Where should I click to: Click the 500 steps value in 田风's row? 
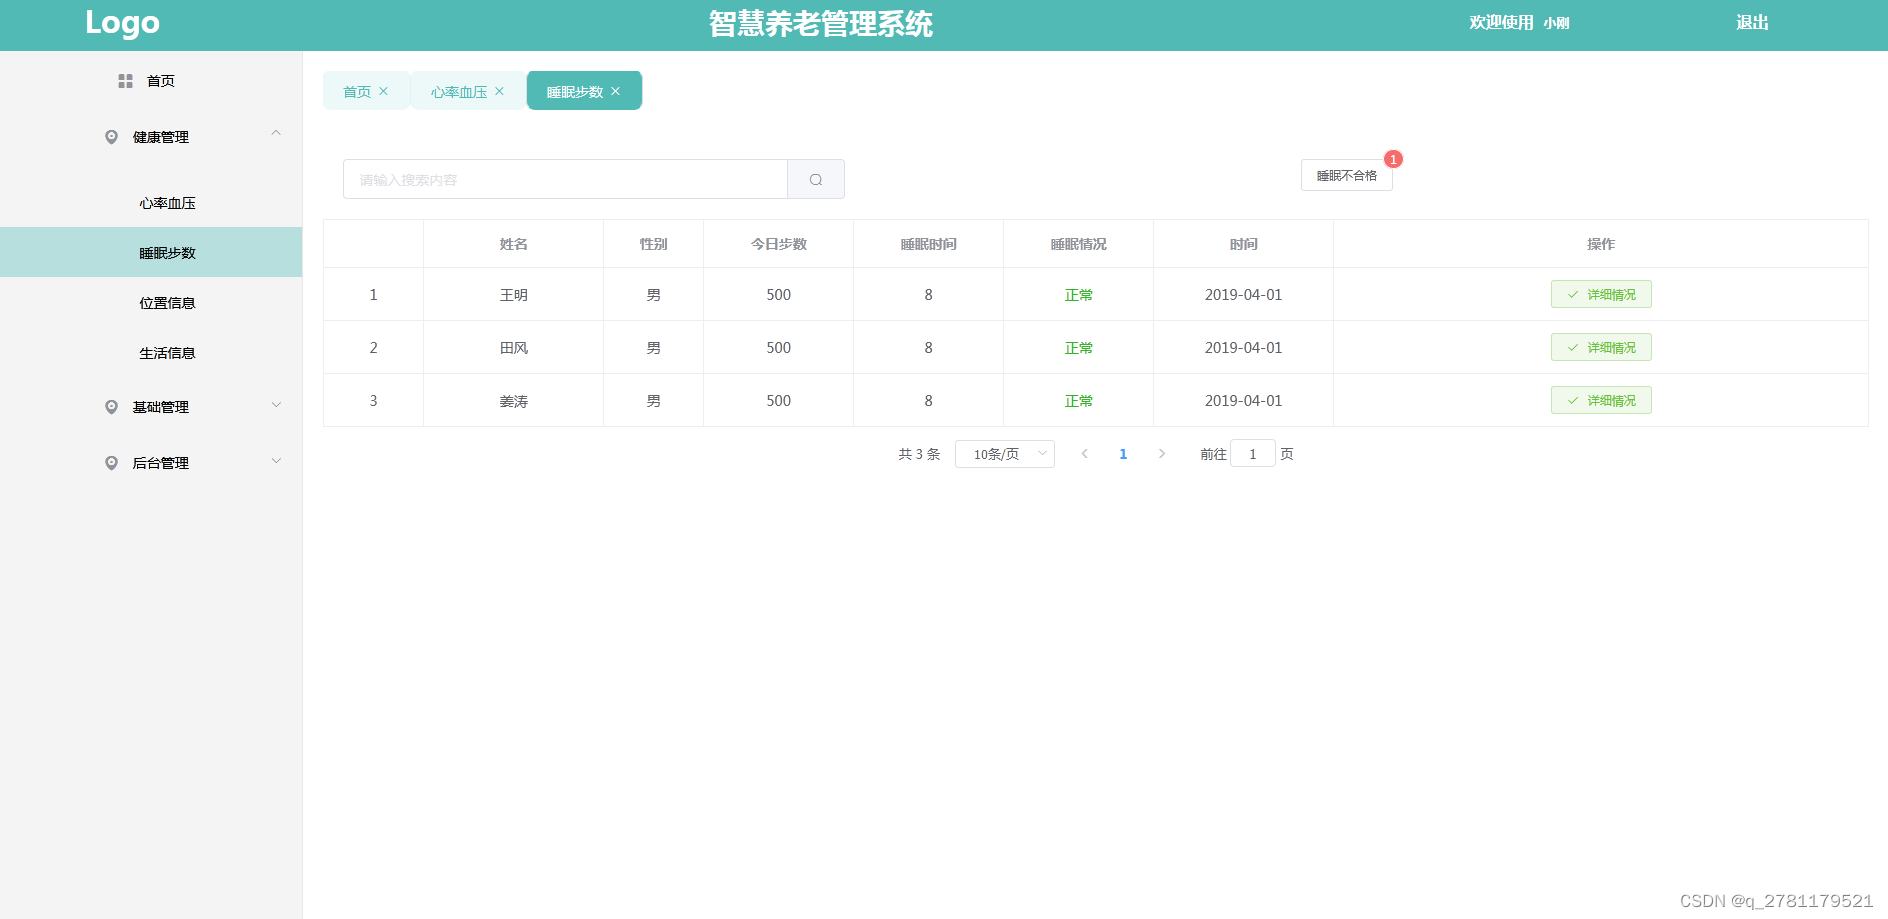(779, 348)
